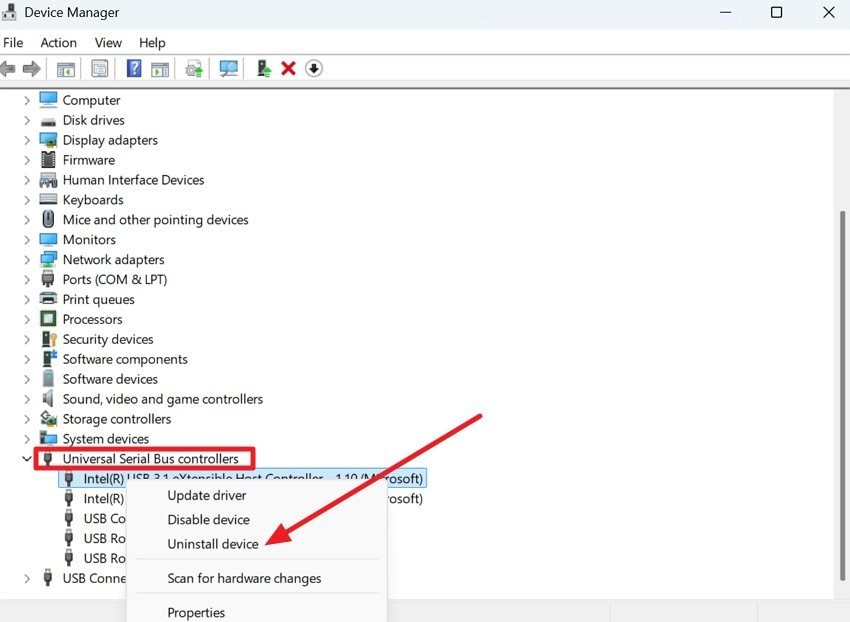Click the mouse icon for pointing devices

[x=48, y=219]
